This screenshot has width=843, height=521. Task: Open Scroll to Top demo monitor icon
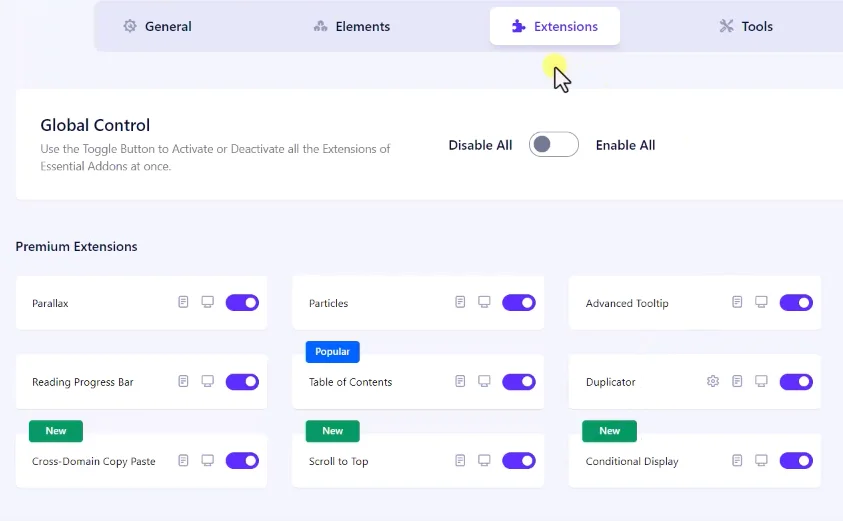484,460
